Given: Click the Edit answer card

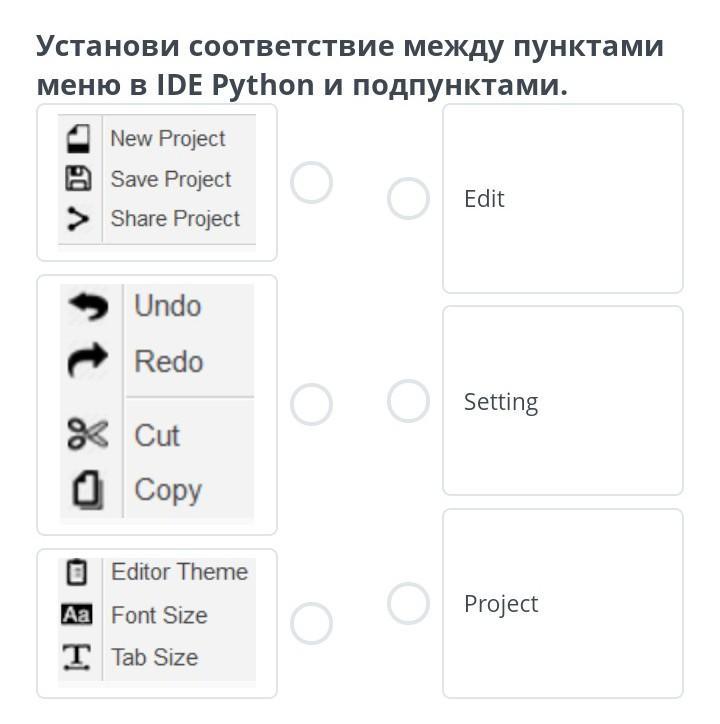Looking at the screenshot, I should point(563,199).
